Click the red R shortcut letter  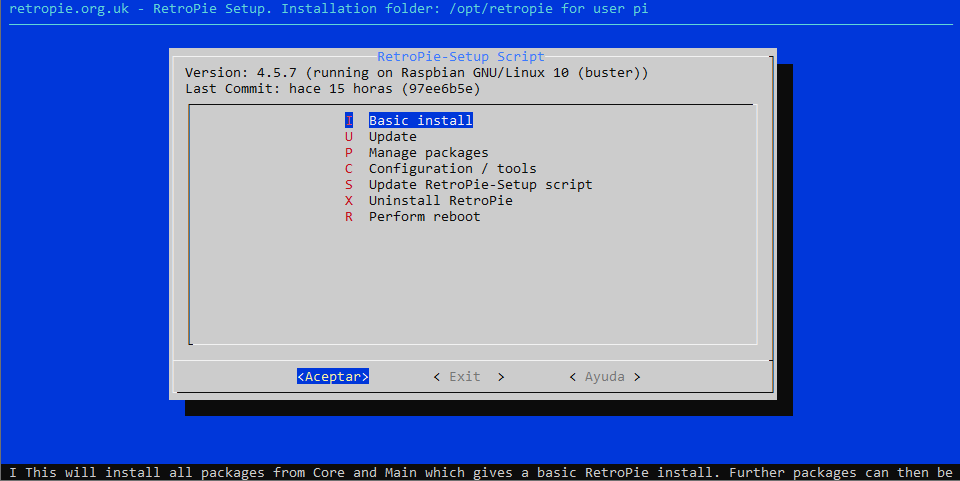coord(349,216)
